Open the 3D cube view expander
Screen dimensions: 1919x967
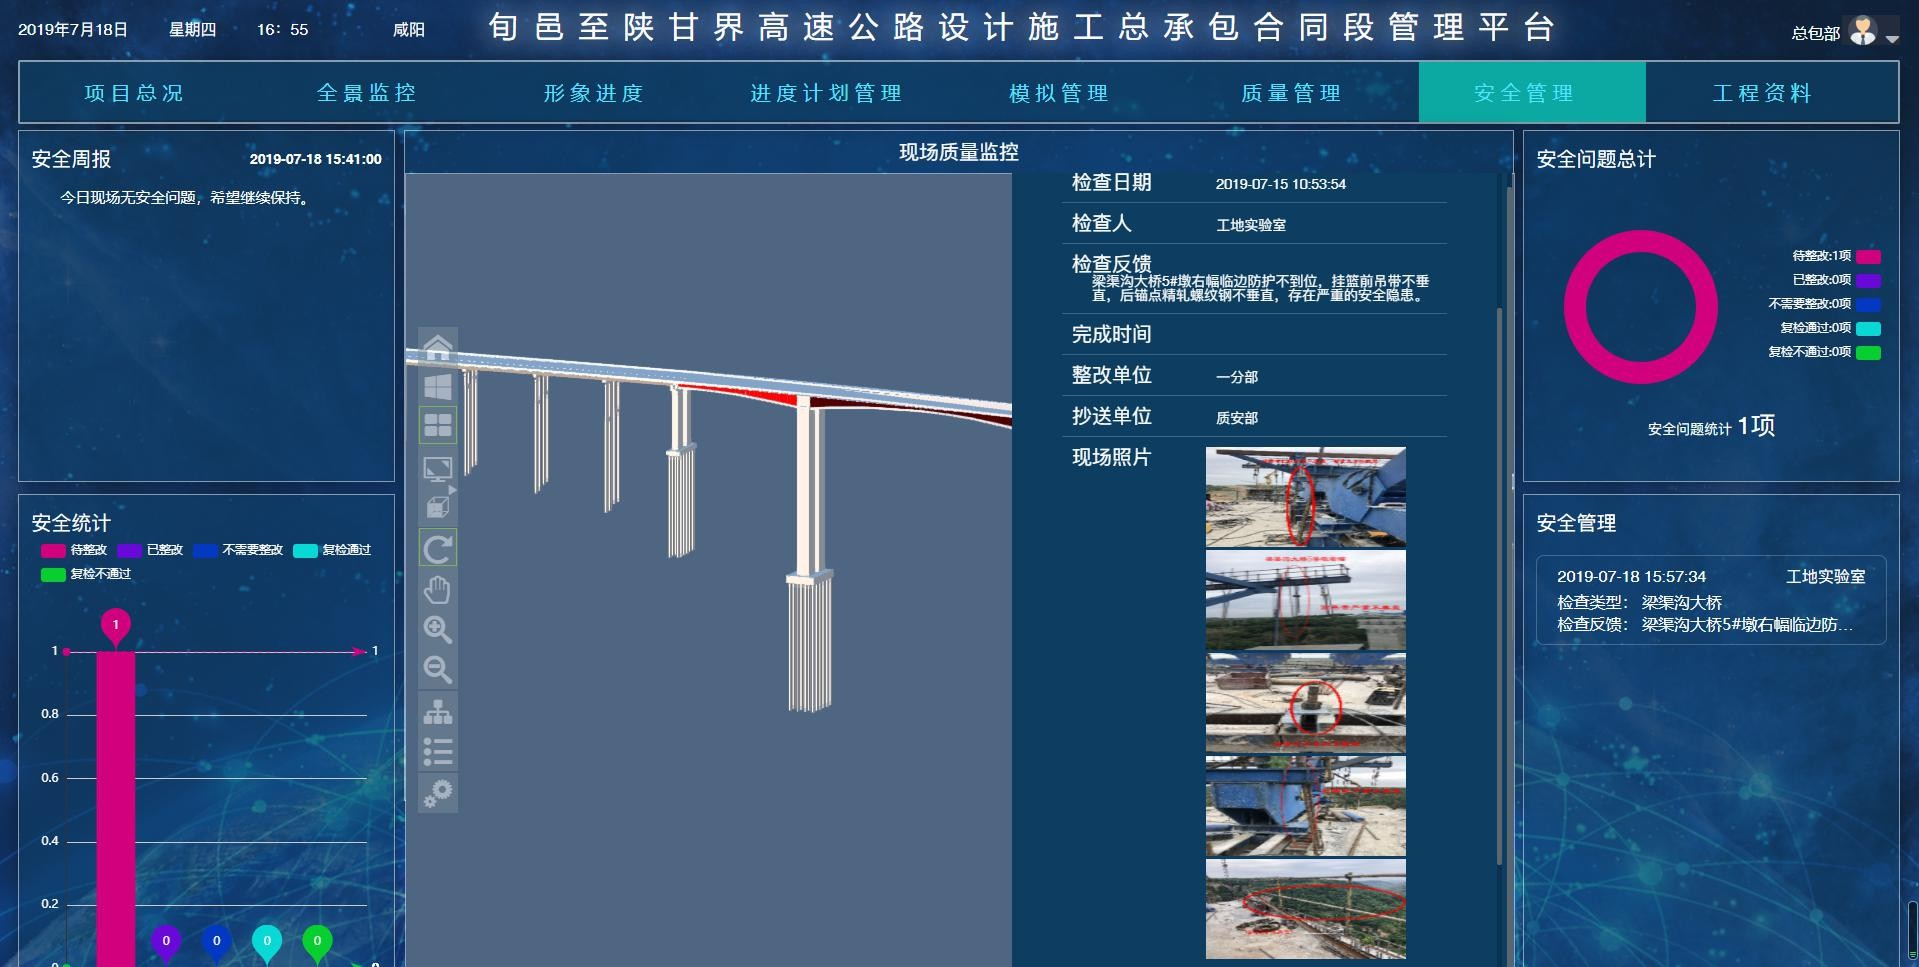438,507
